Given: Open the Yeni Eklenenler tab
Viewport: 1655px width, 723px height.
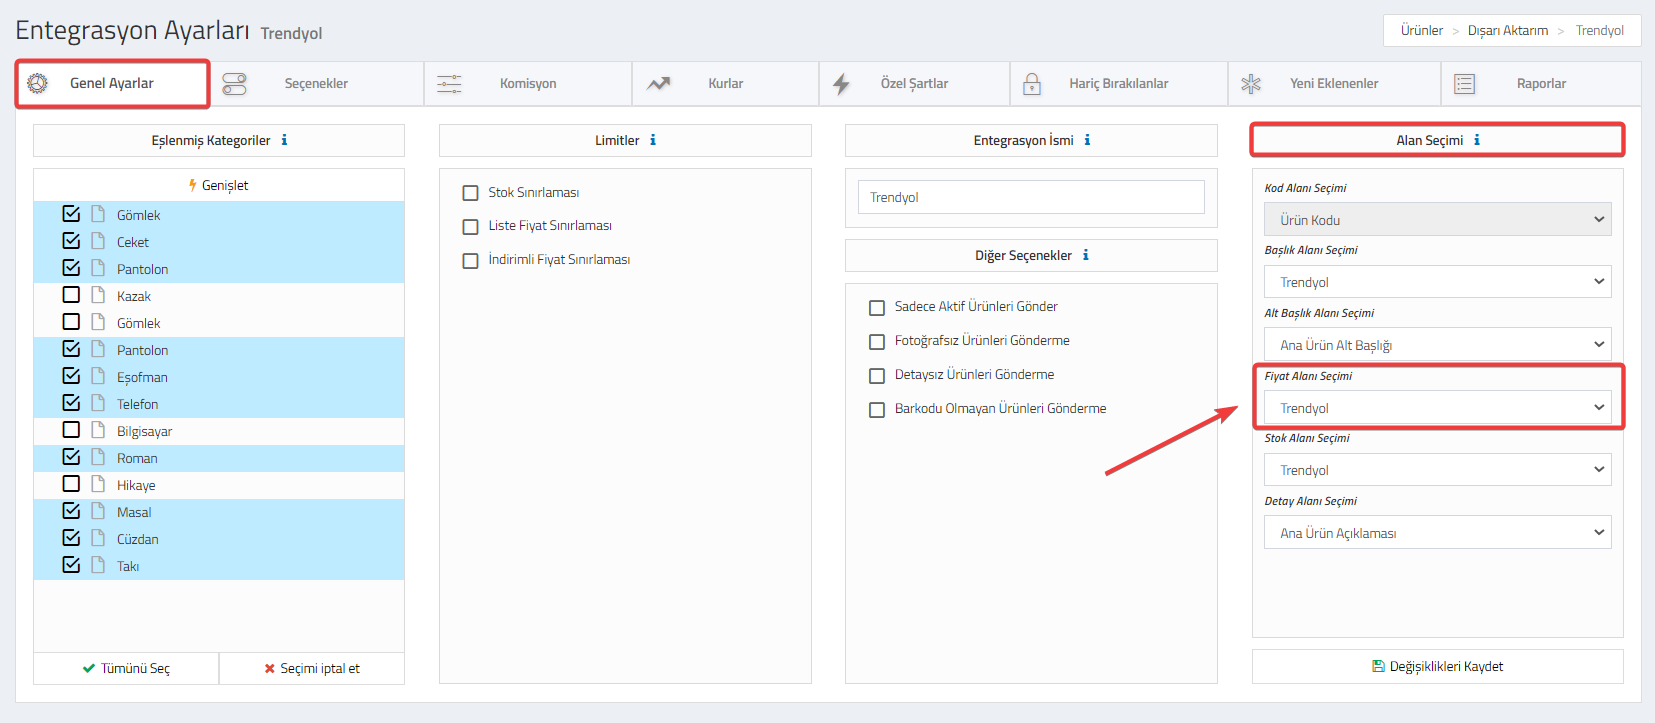Looking at the screenshot, I should click(1334, 84).
